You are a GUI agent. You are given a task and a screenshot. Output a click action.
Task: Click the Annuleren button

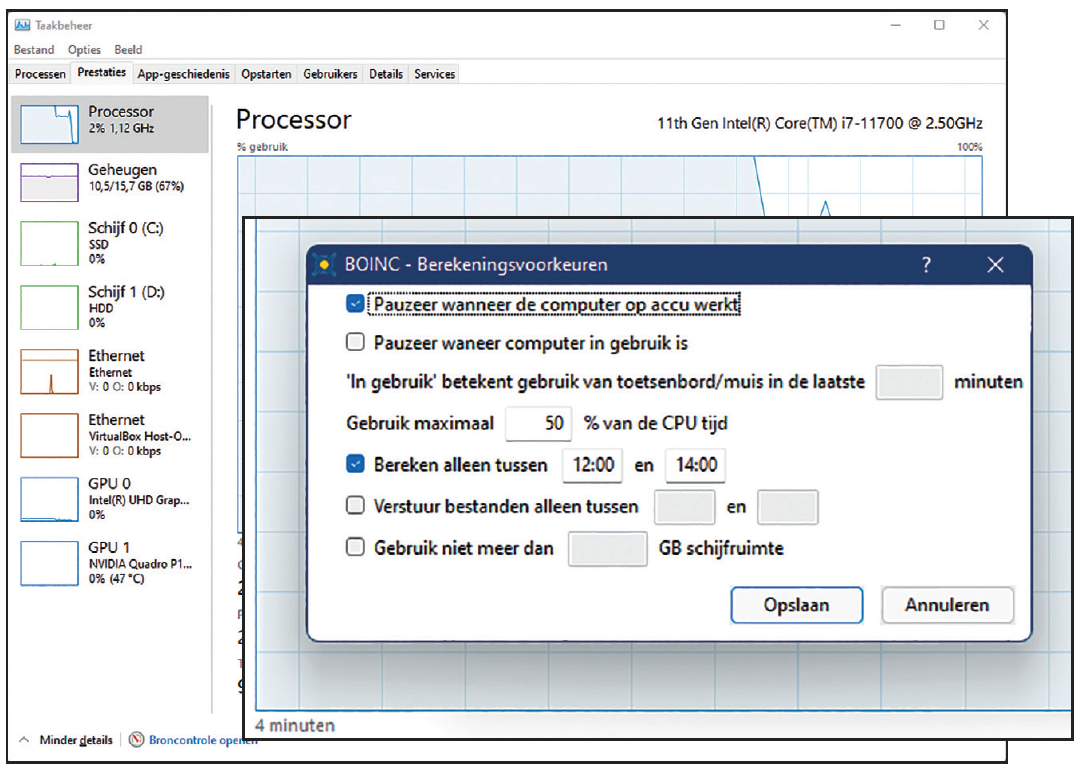tap(947, 605)
